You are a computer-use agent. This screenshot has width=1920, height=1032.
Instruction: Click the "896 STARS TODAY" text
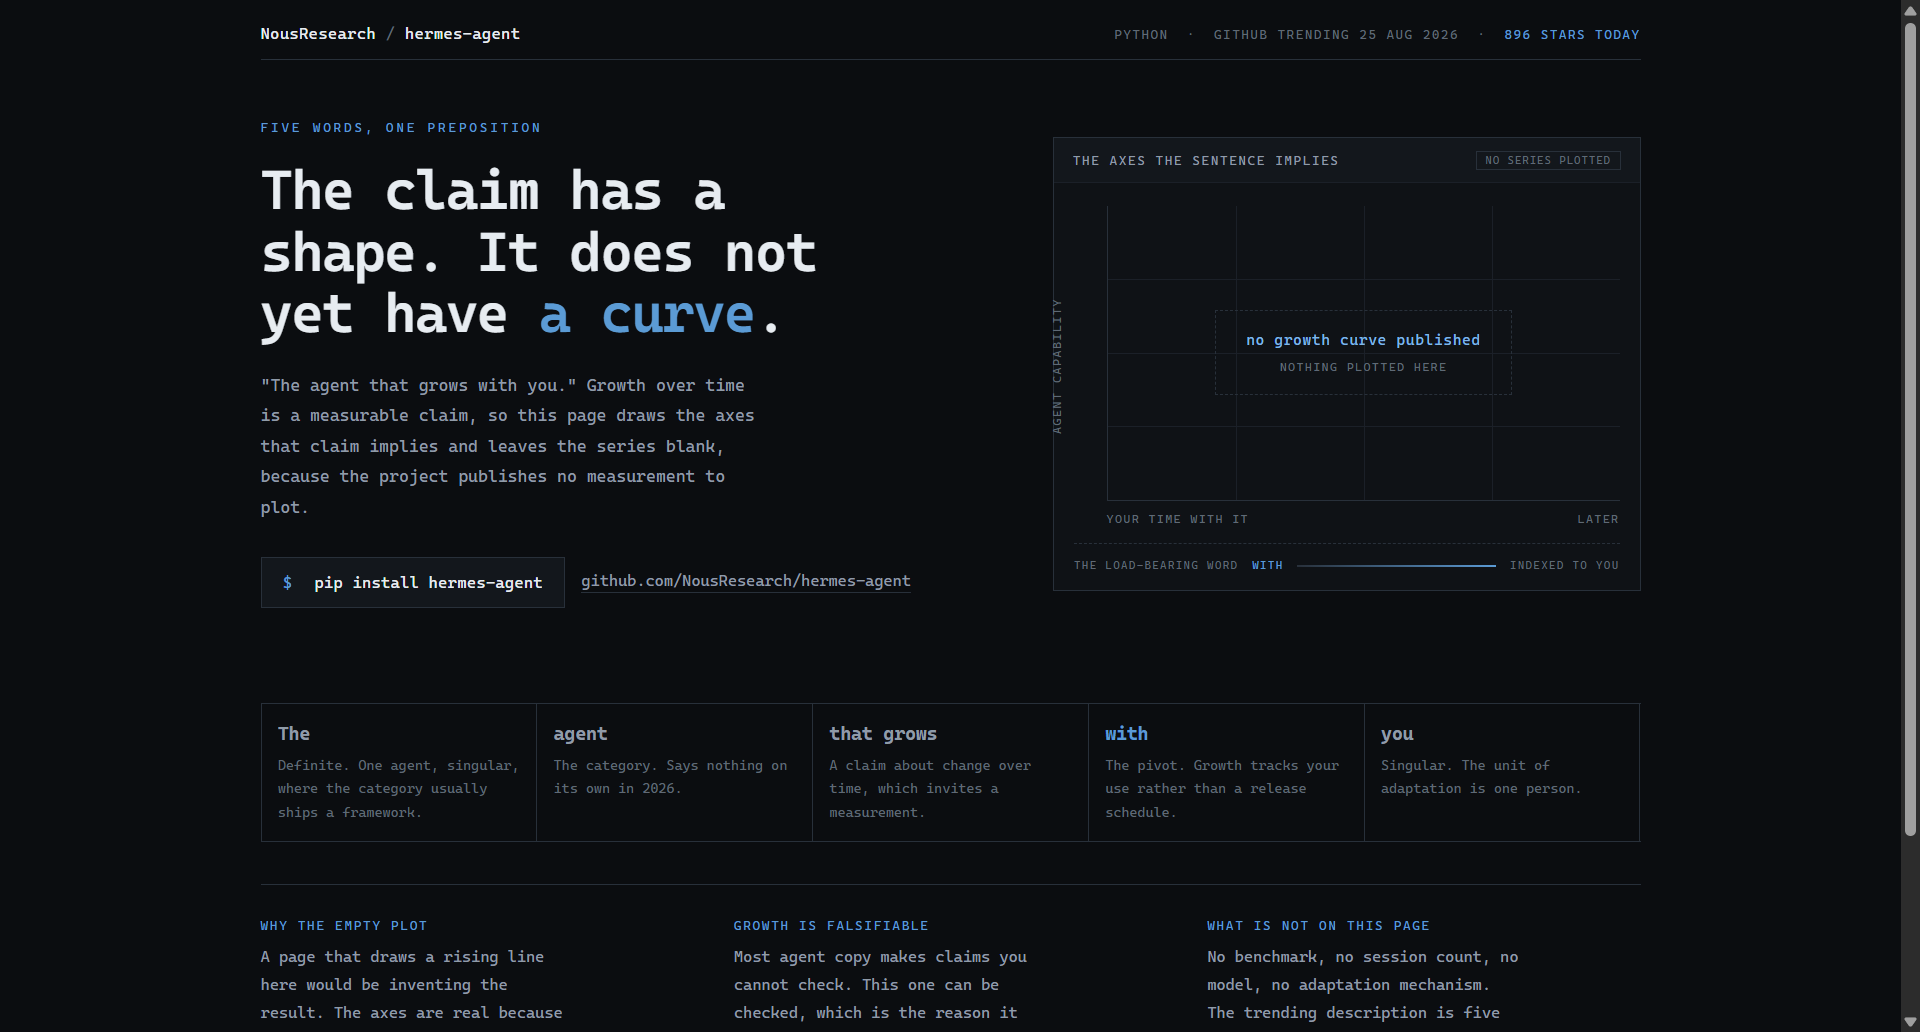[1572, 35]
